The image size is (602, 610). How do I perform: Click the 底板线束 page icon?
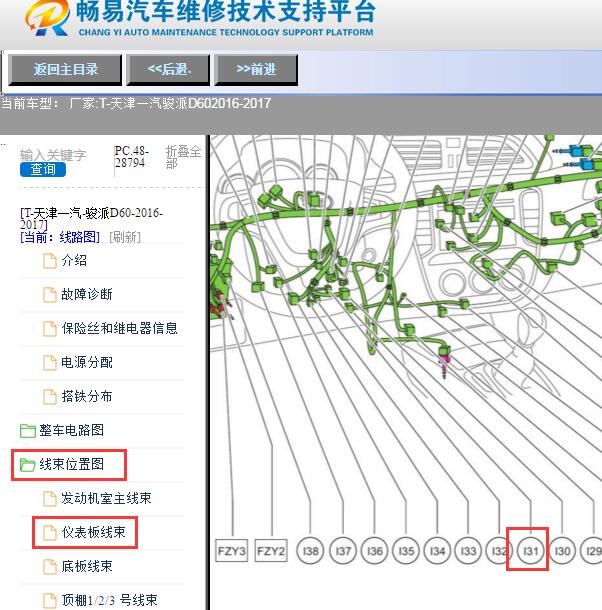click(49, 567)
